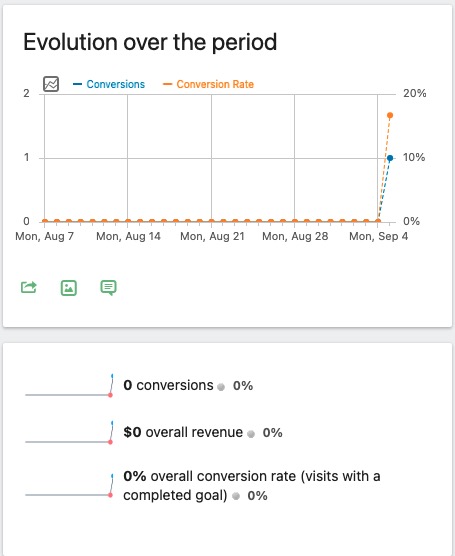
Task: Click the grey trend dot beside conversions
Action: point(221,387)
